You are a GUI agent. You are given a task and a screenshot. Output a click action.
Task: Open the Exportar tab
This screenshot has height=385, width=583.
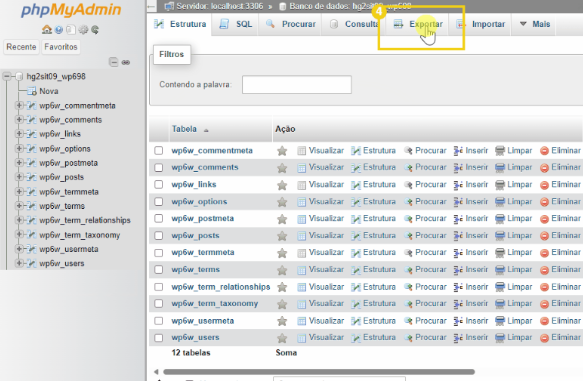(418, 24)
